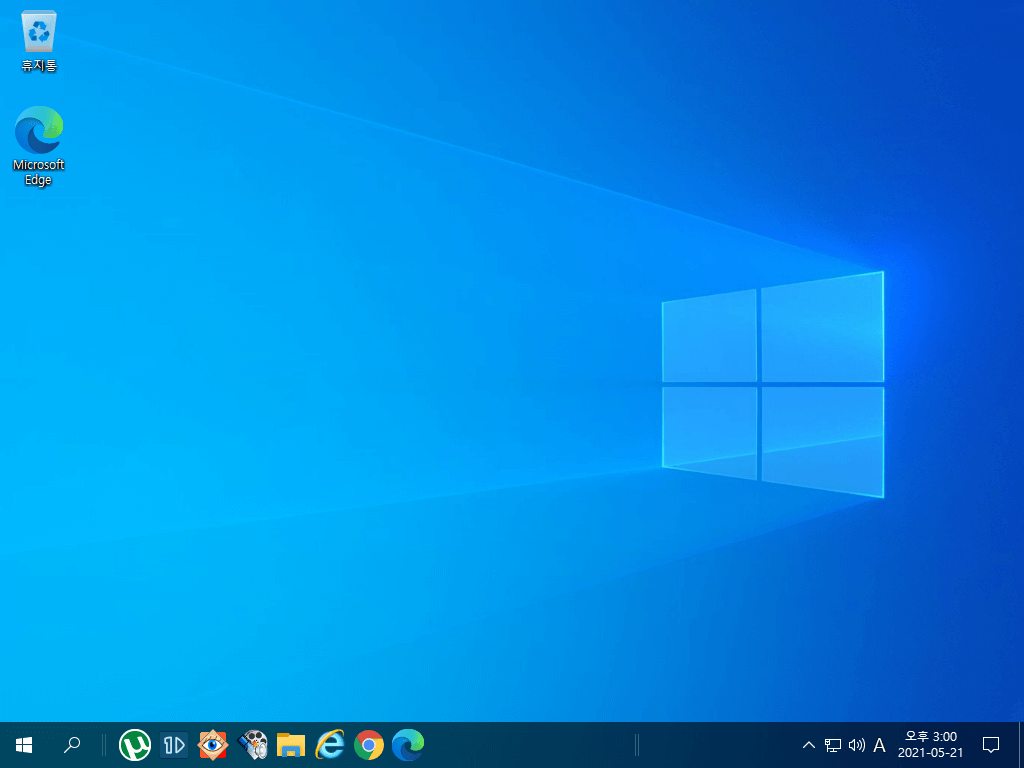Open the film reel media app icon
The image size is (1024, 768).
click(x=252, y=744)
